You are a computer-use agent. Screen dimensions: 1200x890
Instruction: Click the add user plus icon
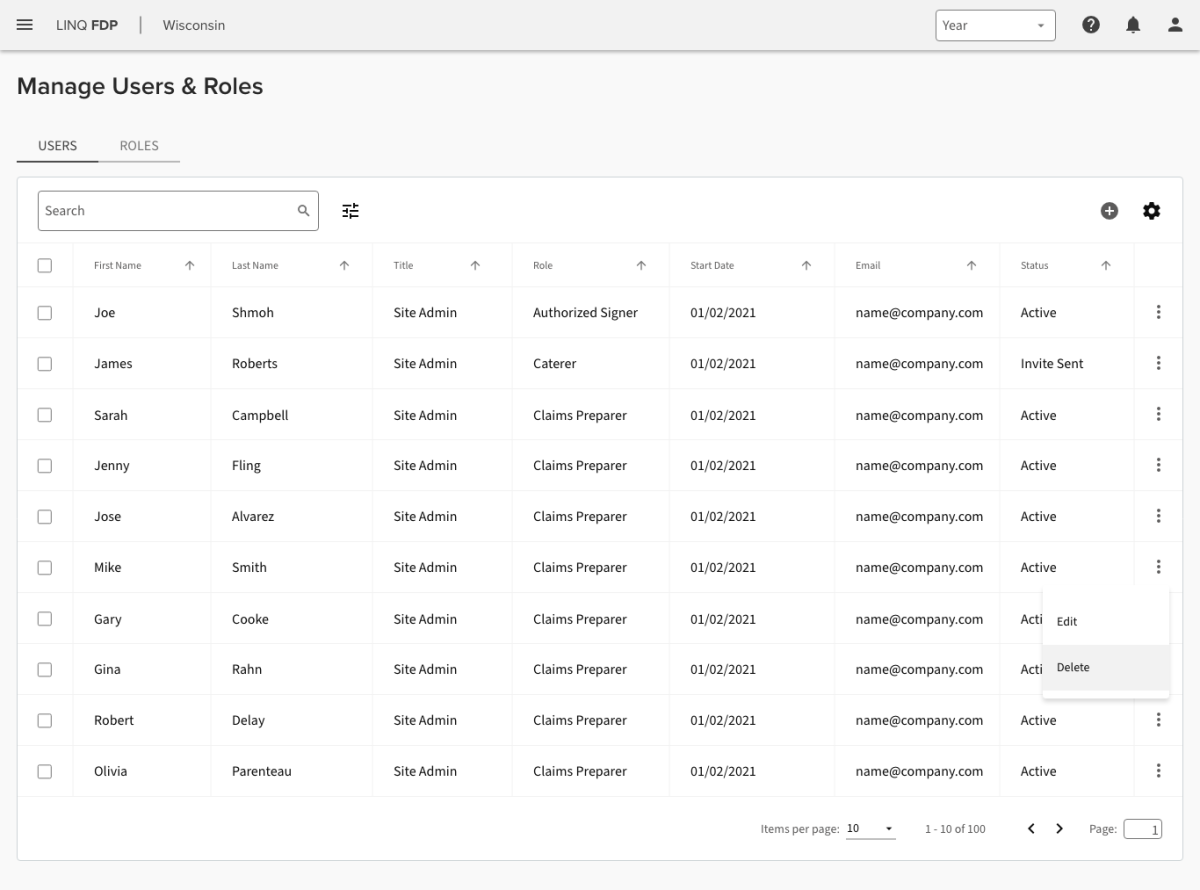(1109, 211)
